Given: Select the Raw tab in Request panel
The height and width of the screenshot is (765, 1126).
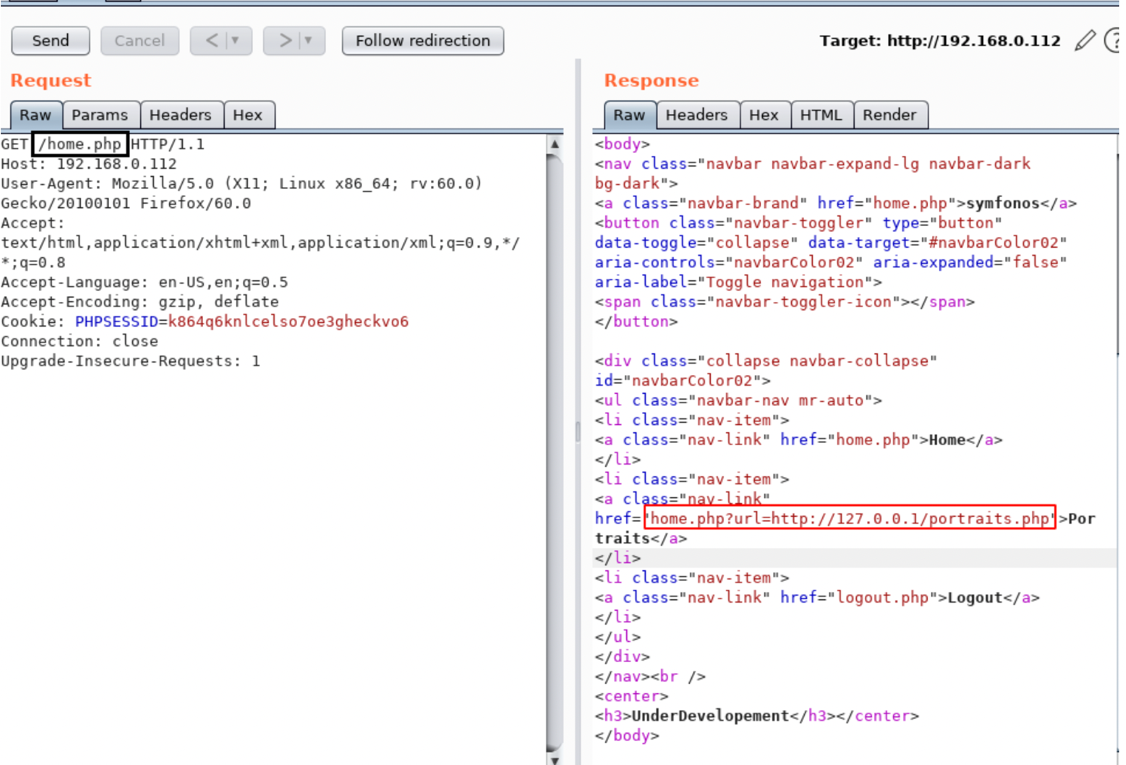Looking at the screenshot, I should click(x=36, y=115).
